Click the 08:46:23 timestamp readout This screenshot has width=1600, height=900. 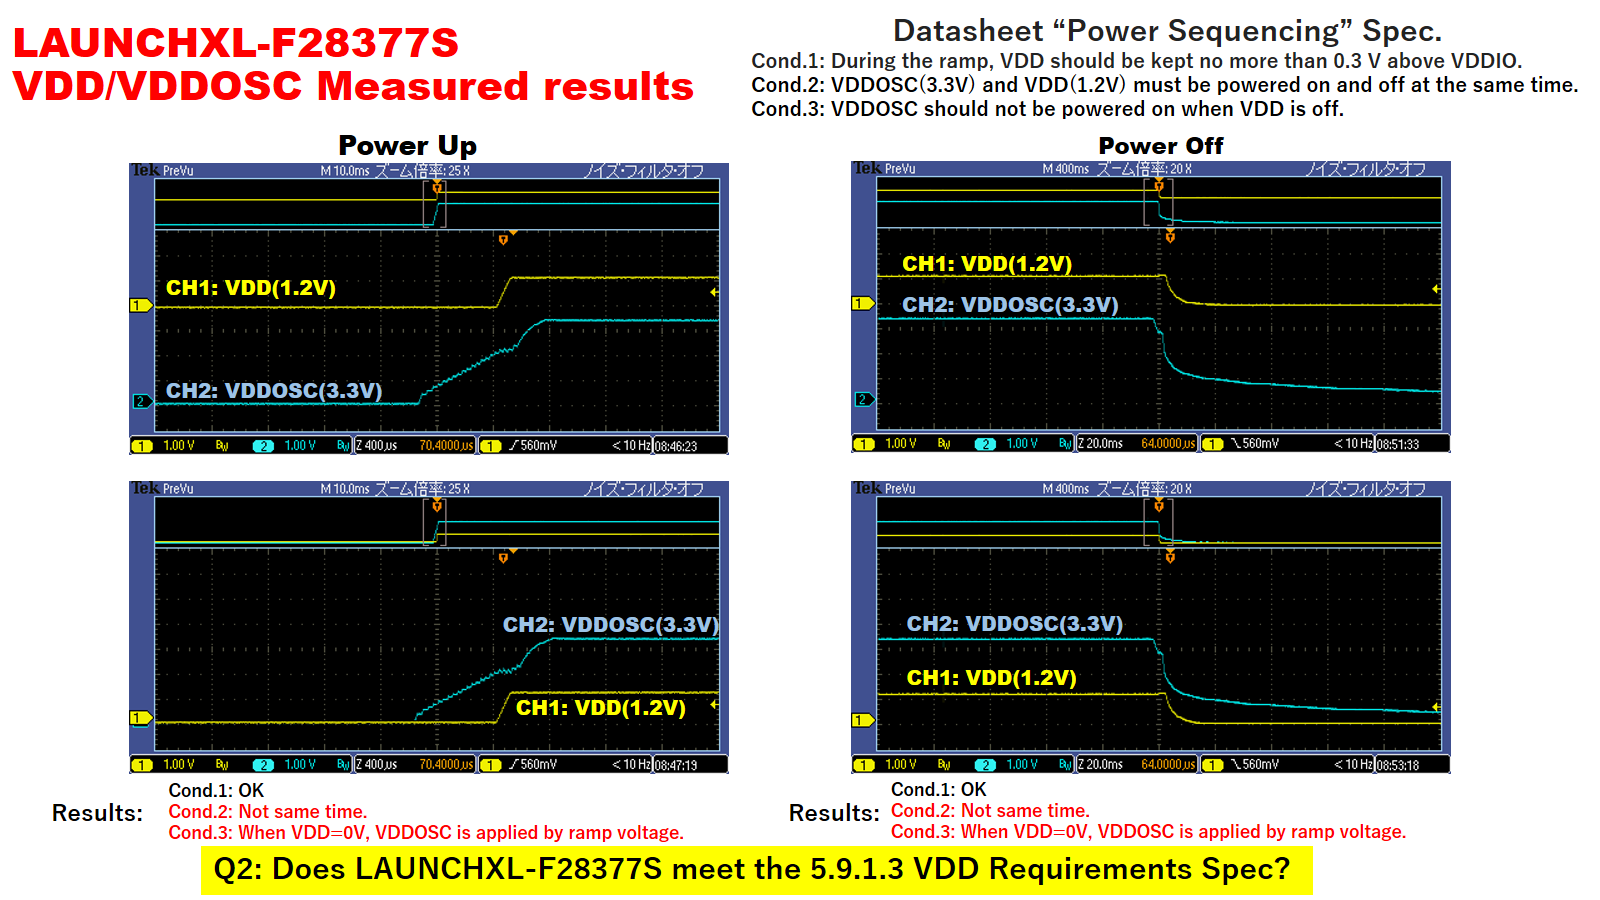coord(676,446)
